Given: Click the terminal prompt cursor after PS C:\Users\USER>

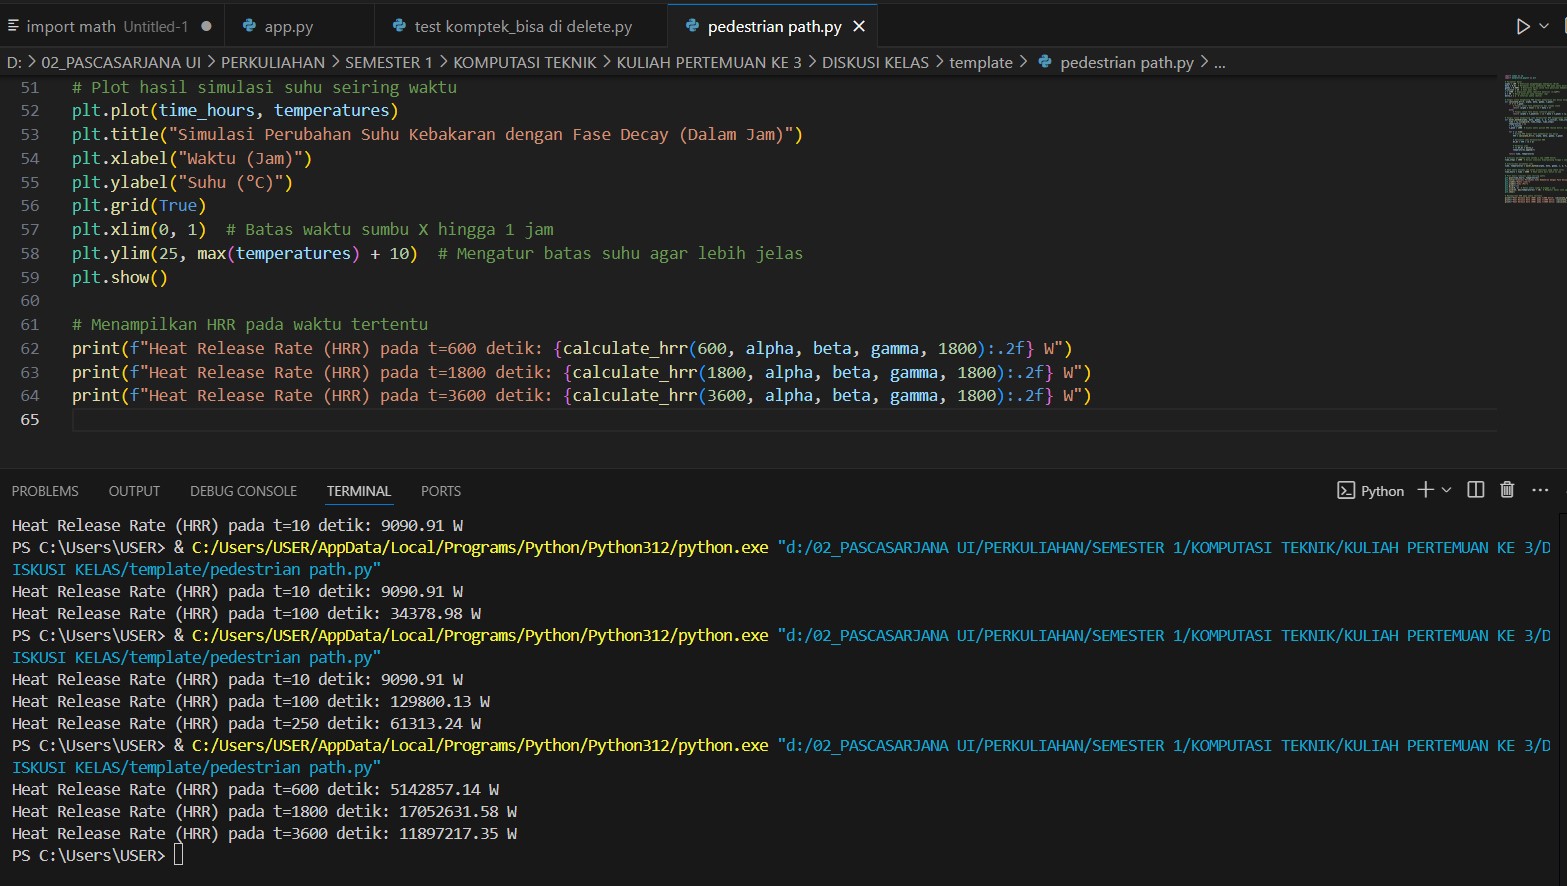Looking at the screenshot, I should click(179, 856).
